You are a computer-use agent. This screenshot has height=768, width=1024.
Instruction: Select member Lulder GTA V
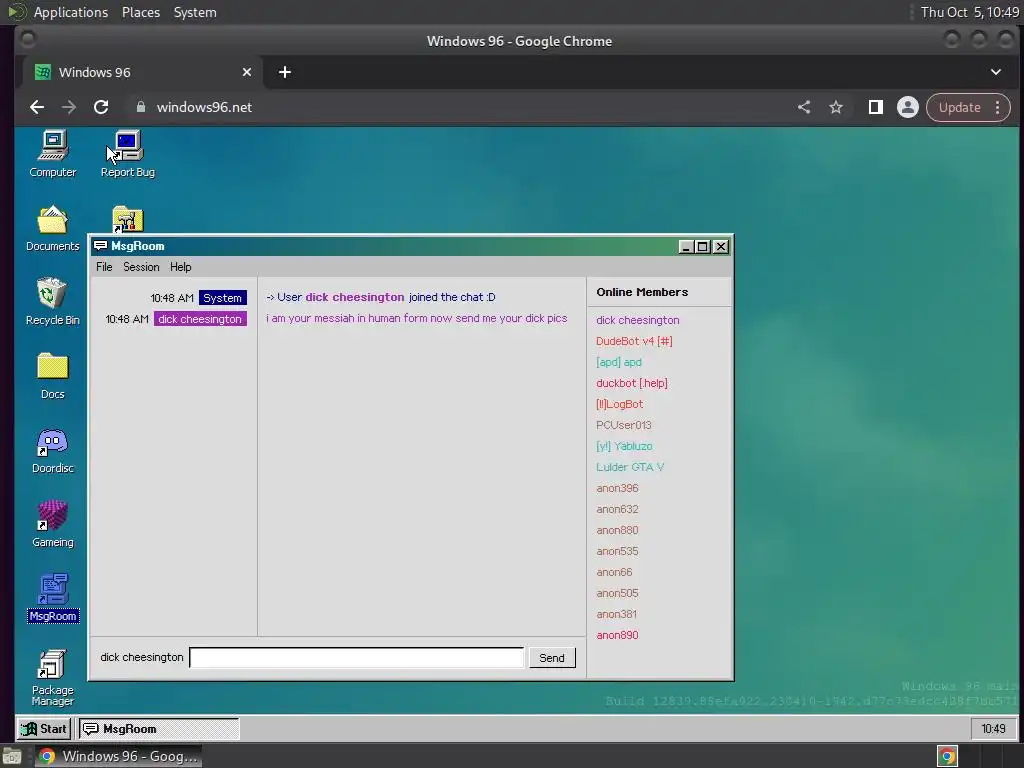pos(630,467)
